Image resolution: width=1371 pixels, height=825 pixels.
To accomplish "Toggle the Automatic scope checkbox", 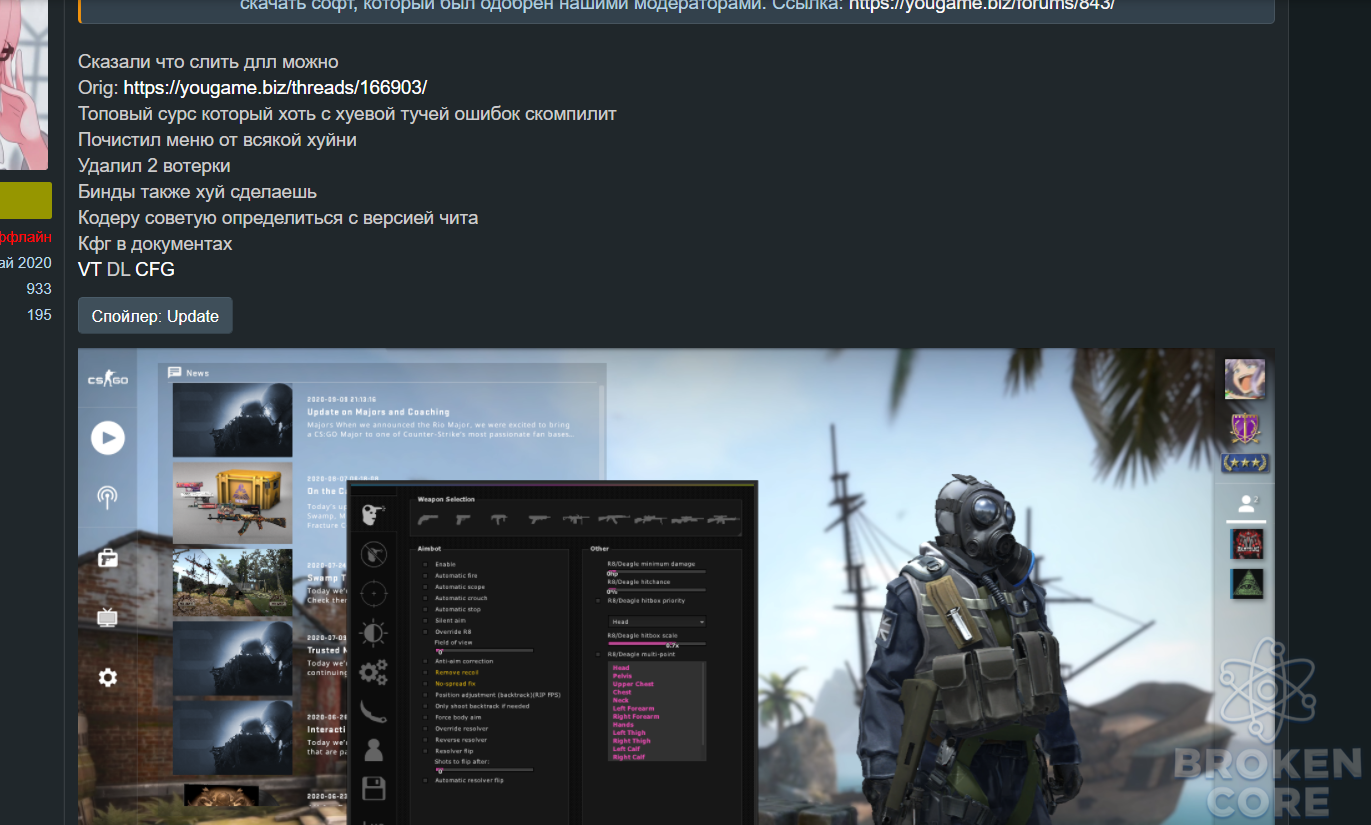I will (x=425, y=587).
